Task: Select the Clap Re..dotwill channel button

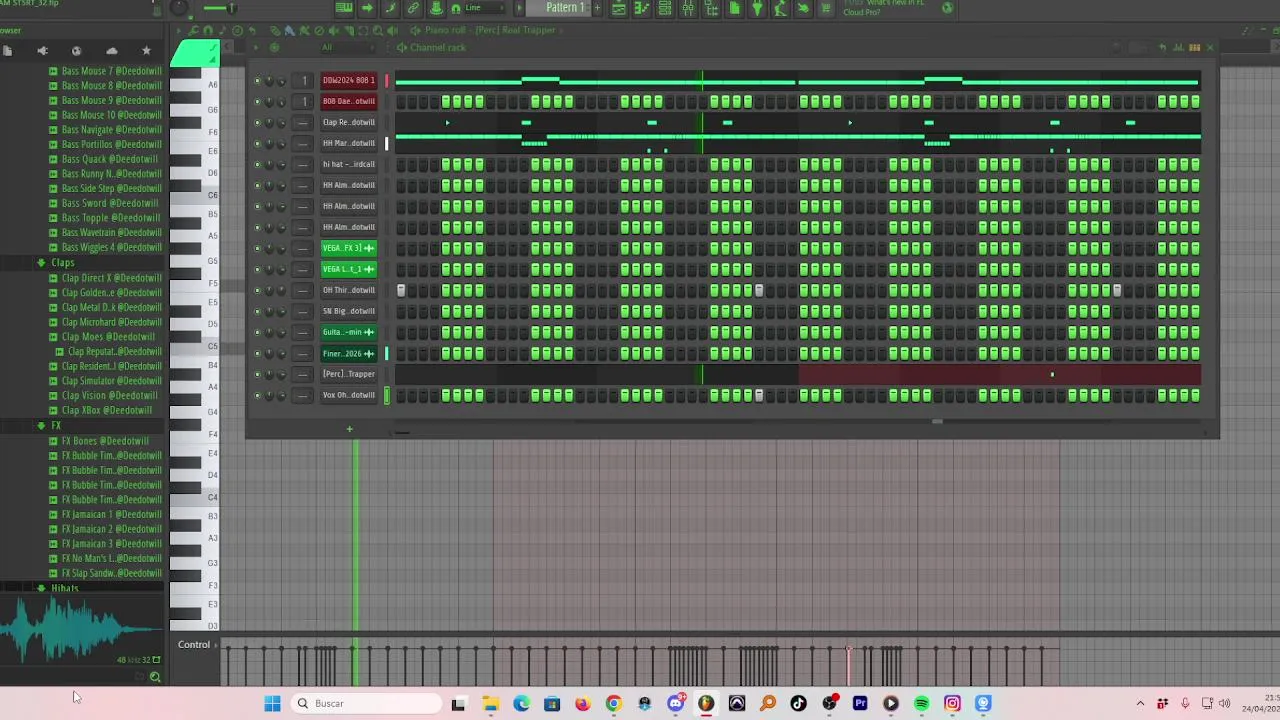Action: tap(348, 122)
